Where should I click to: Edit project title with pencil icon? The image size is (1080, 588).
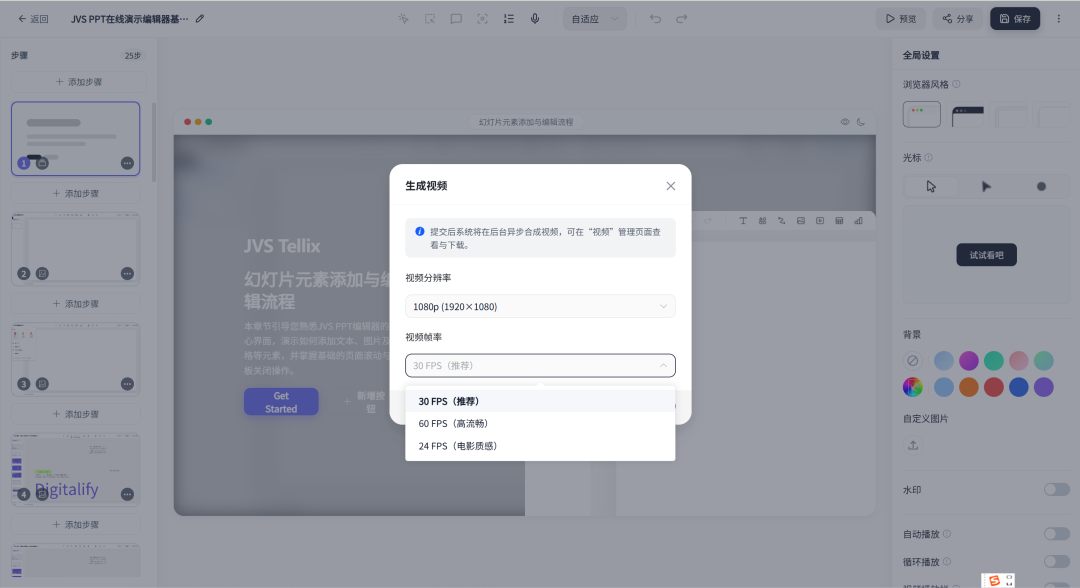coord(200,19)
